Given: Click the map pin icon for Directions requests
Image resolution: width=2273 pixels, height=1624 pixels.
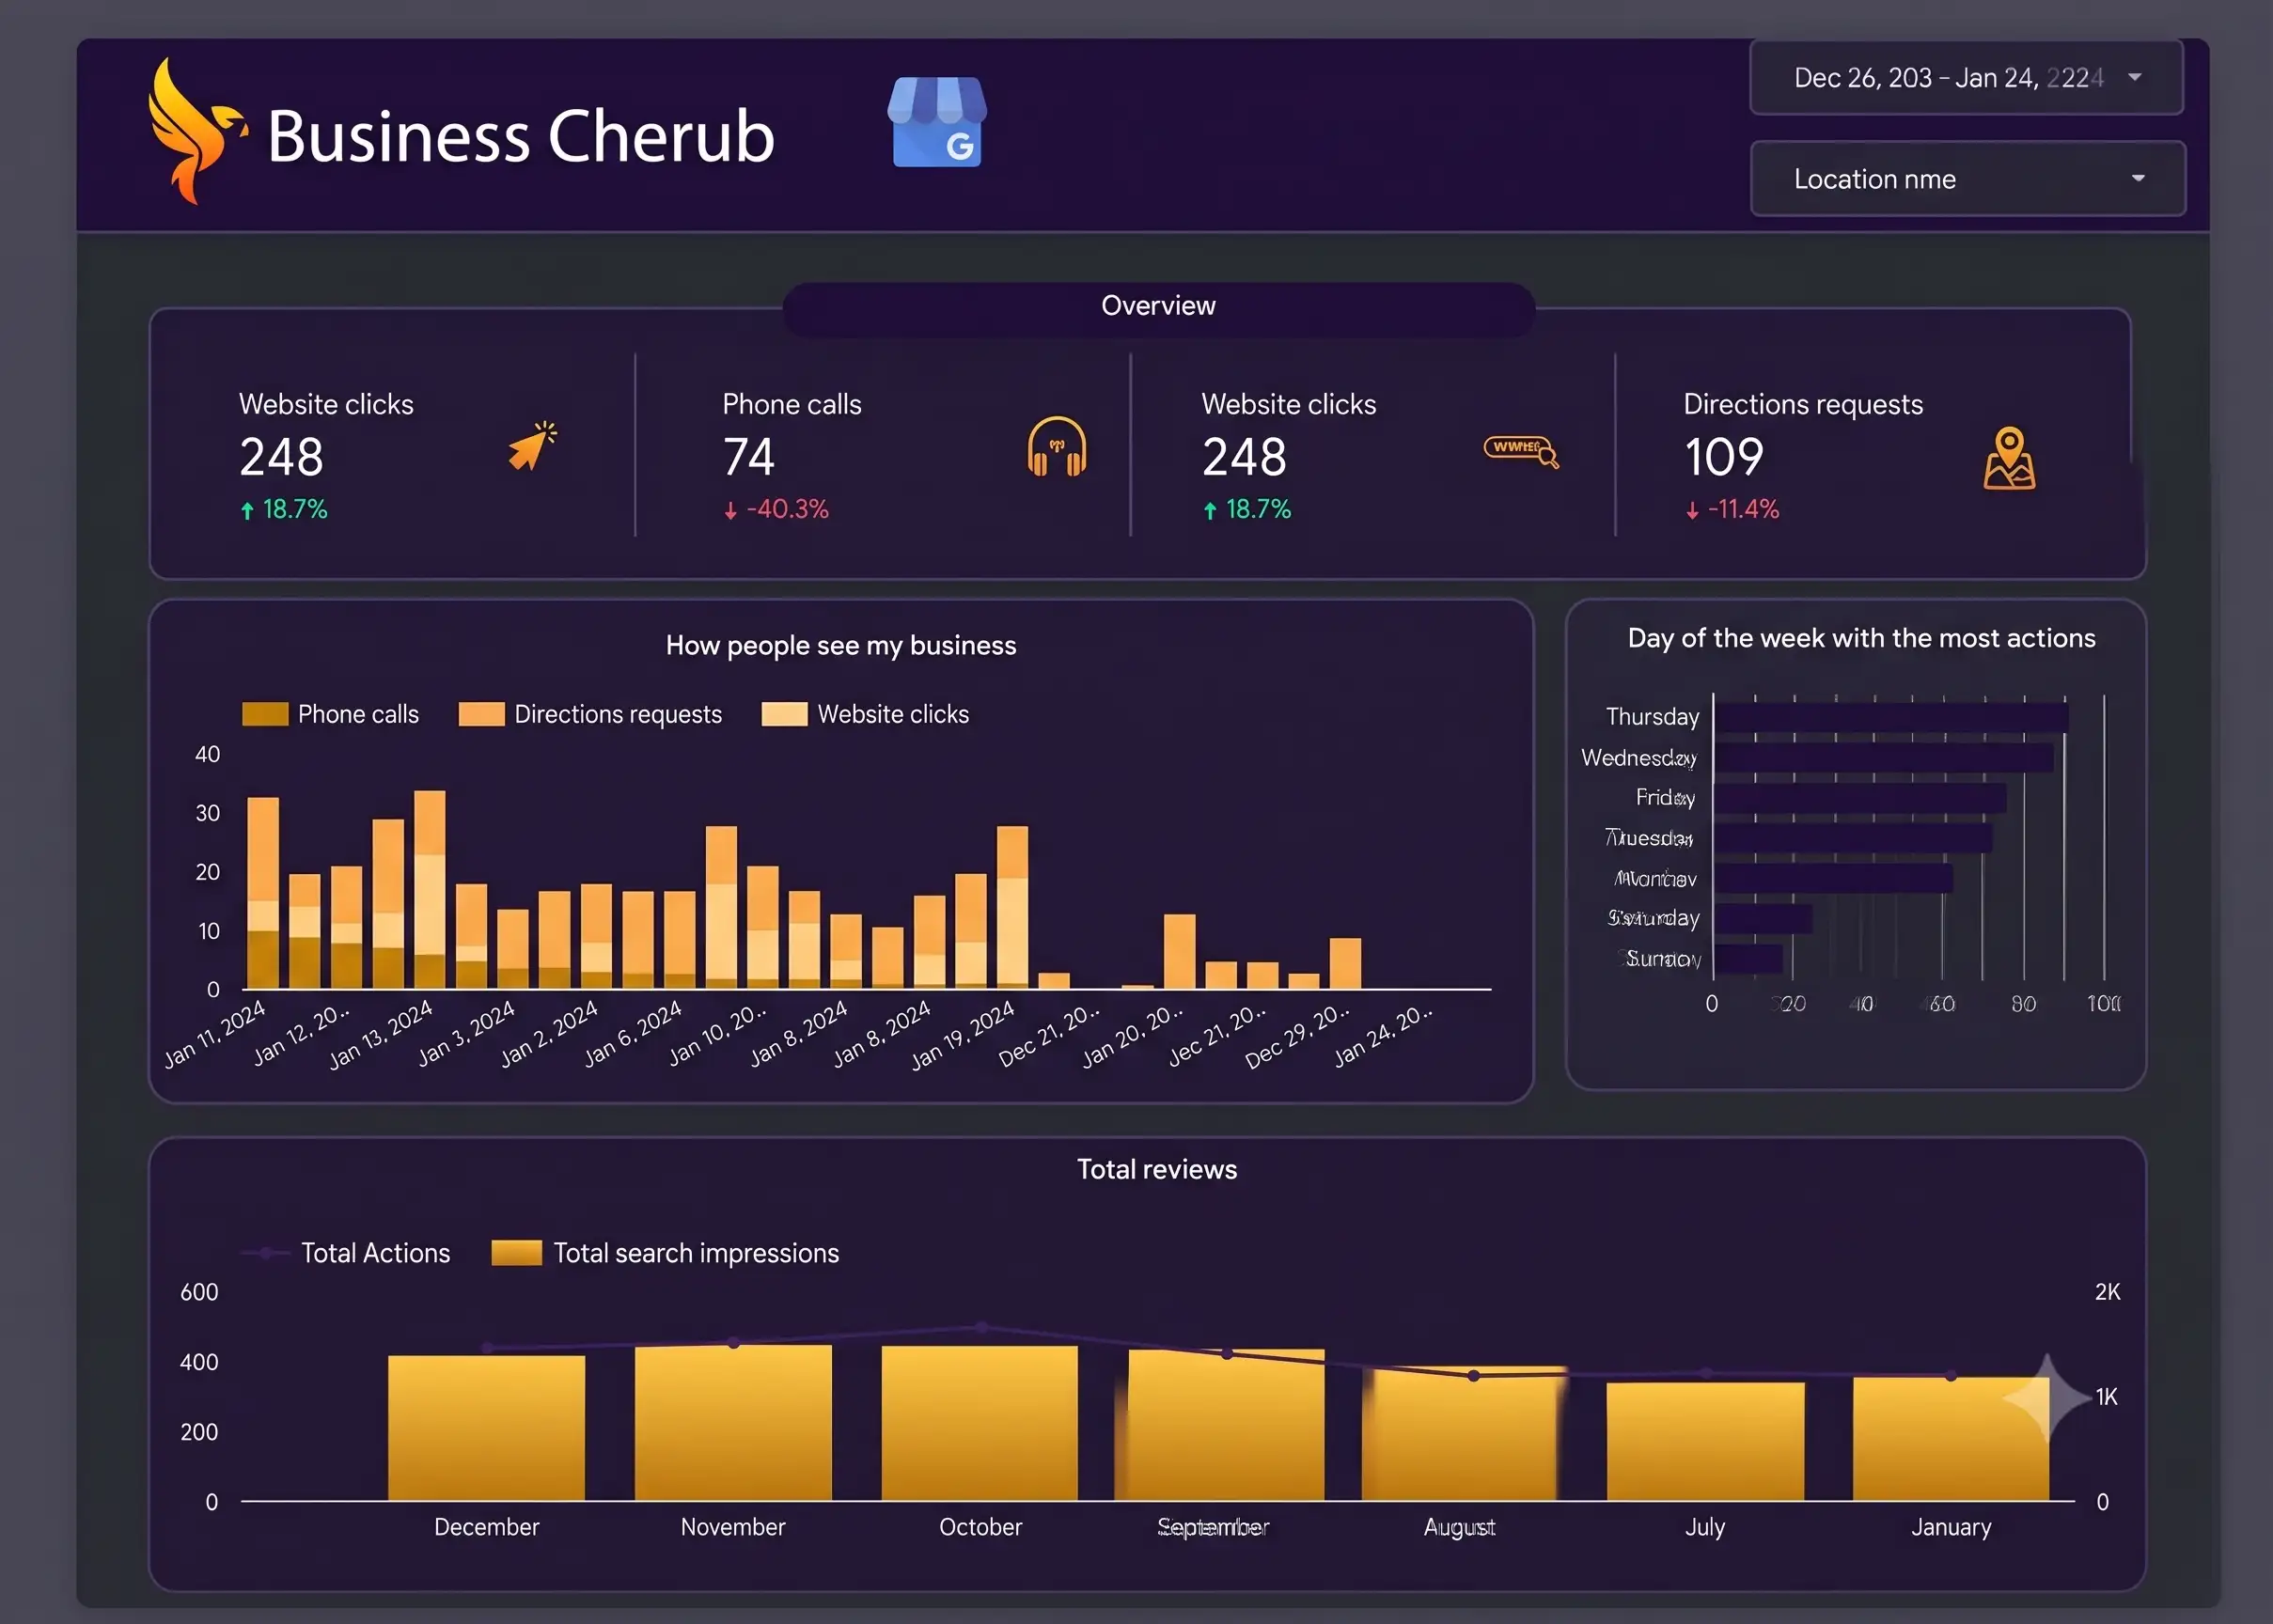Looking at the screenshot, I should pos(2009,458).
